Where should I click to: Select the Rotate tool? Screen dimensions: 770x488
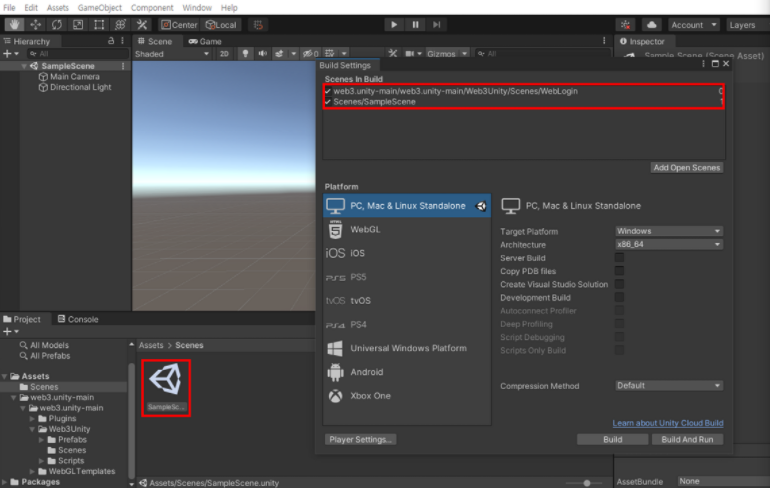pos(56,25)
